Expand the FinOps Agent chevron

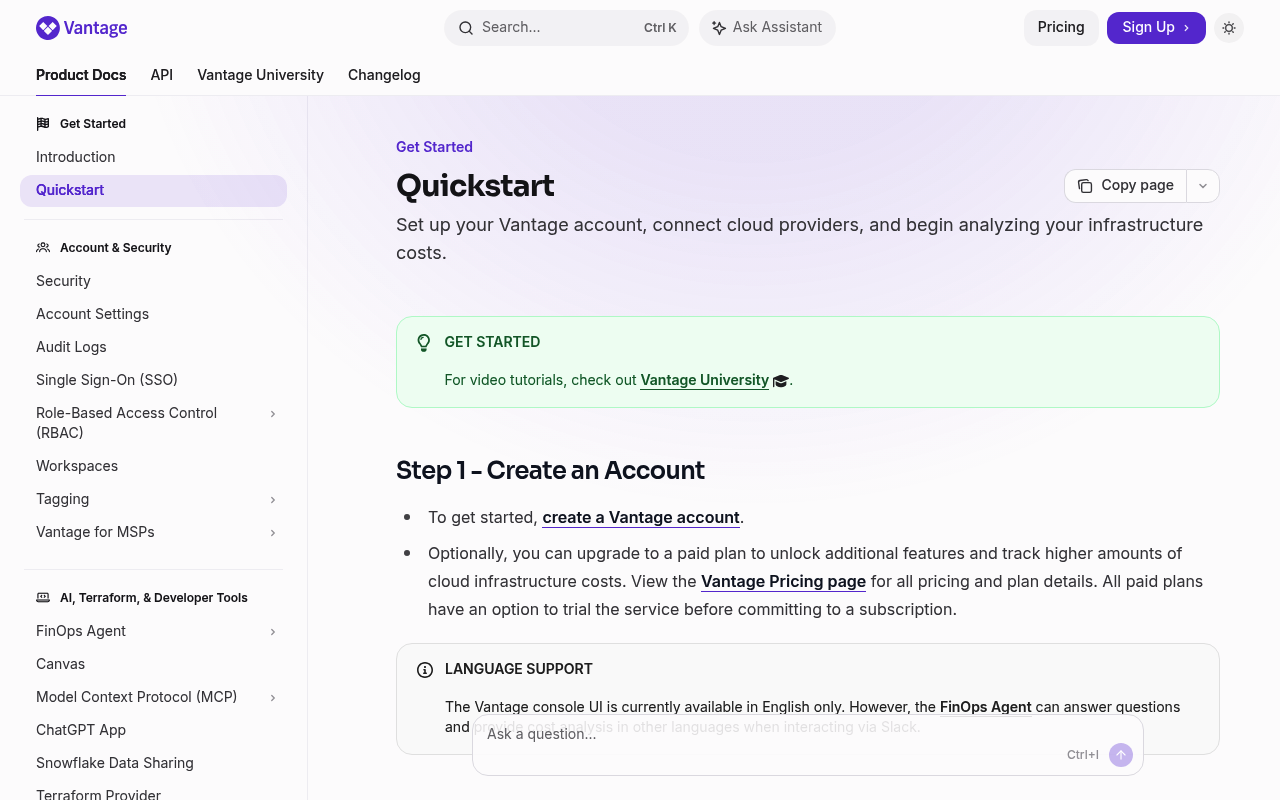(273, 632)
